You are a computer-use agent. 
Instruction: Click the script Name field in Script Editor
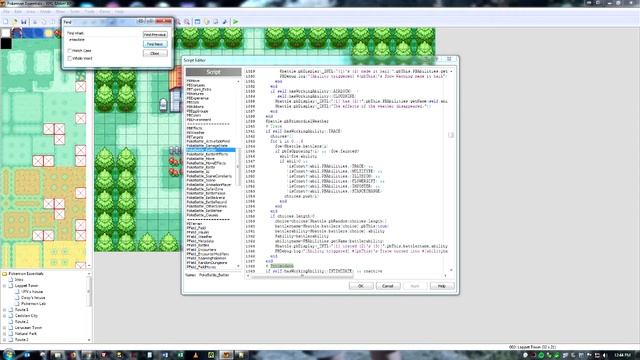tap(219, 275)
